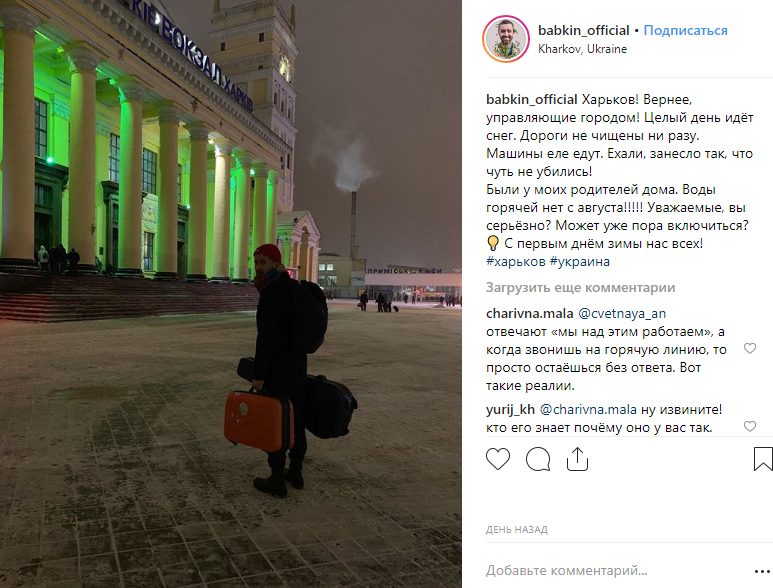Open Kharkov, Ukraine location link
Viewport: 773px width, 588px height.
[x=582, y=49]
